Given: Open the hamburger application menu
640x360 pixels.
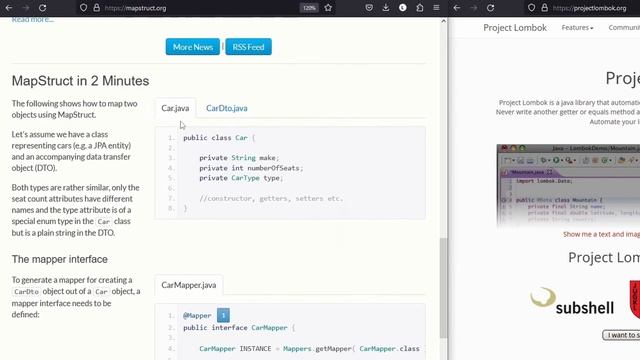Looking at the screenshot, I should pyautogui.click(x=436, y=8).
